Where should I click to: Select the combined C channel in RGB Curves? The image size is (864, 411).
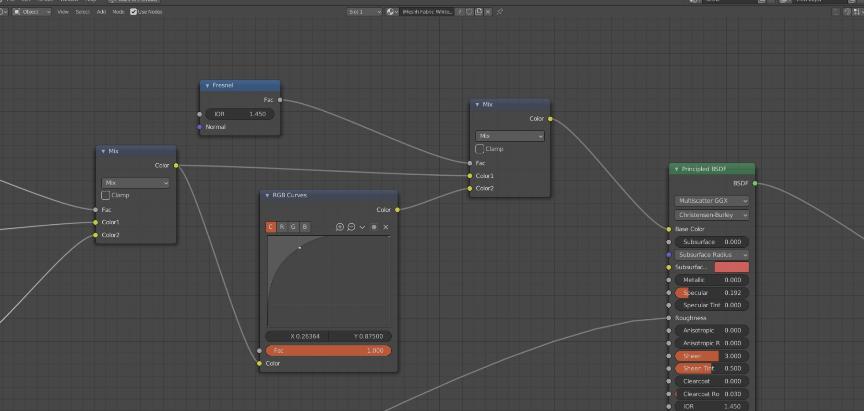click(x=271, y=227)
